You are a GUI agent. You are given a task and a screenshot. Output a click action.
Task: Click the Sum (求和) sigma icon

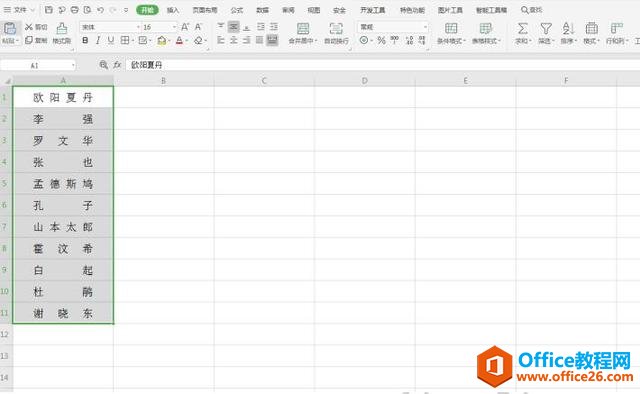tap(522, 28)
